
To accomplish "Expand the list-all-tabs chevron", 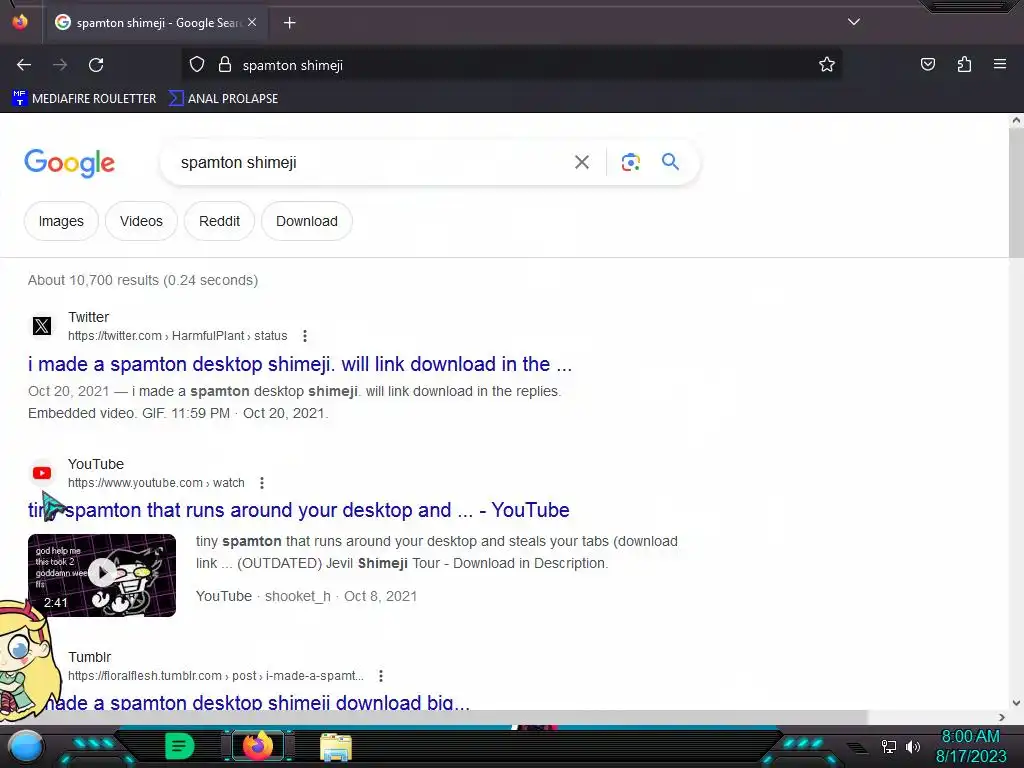I will [854, 22].
